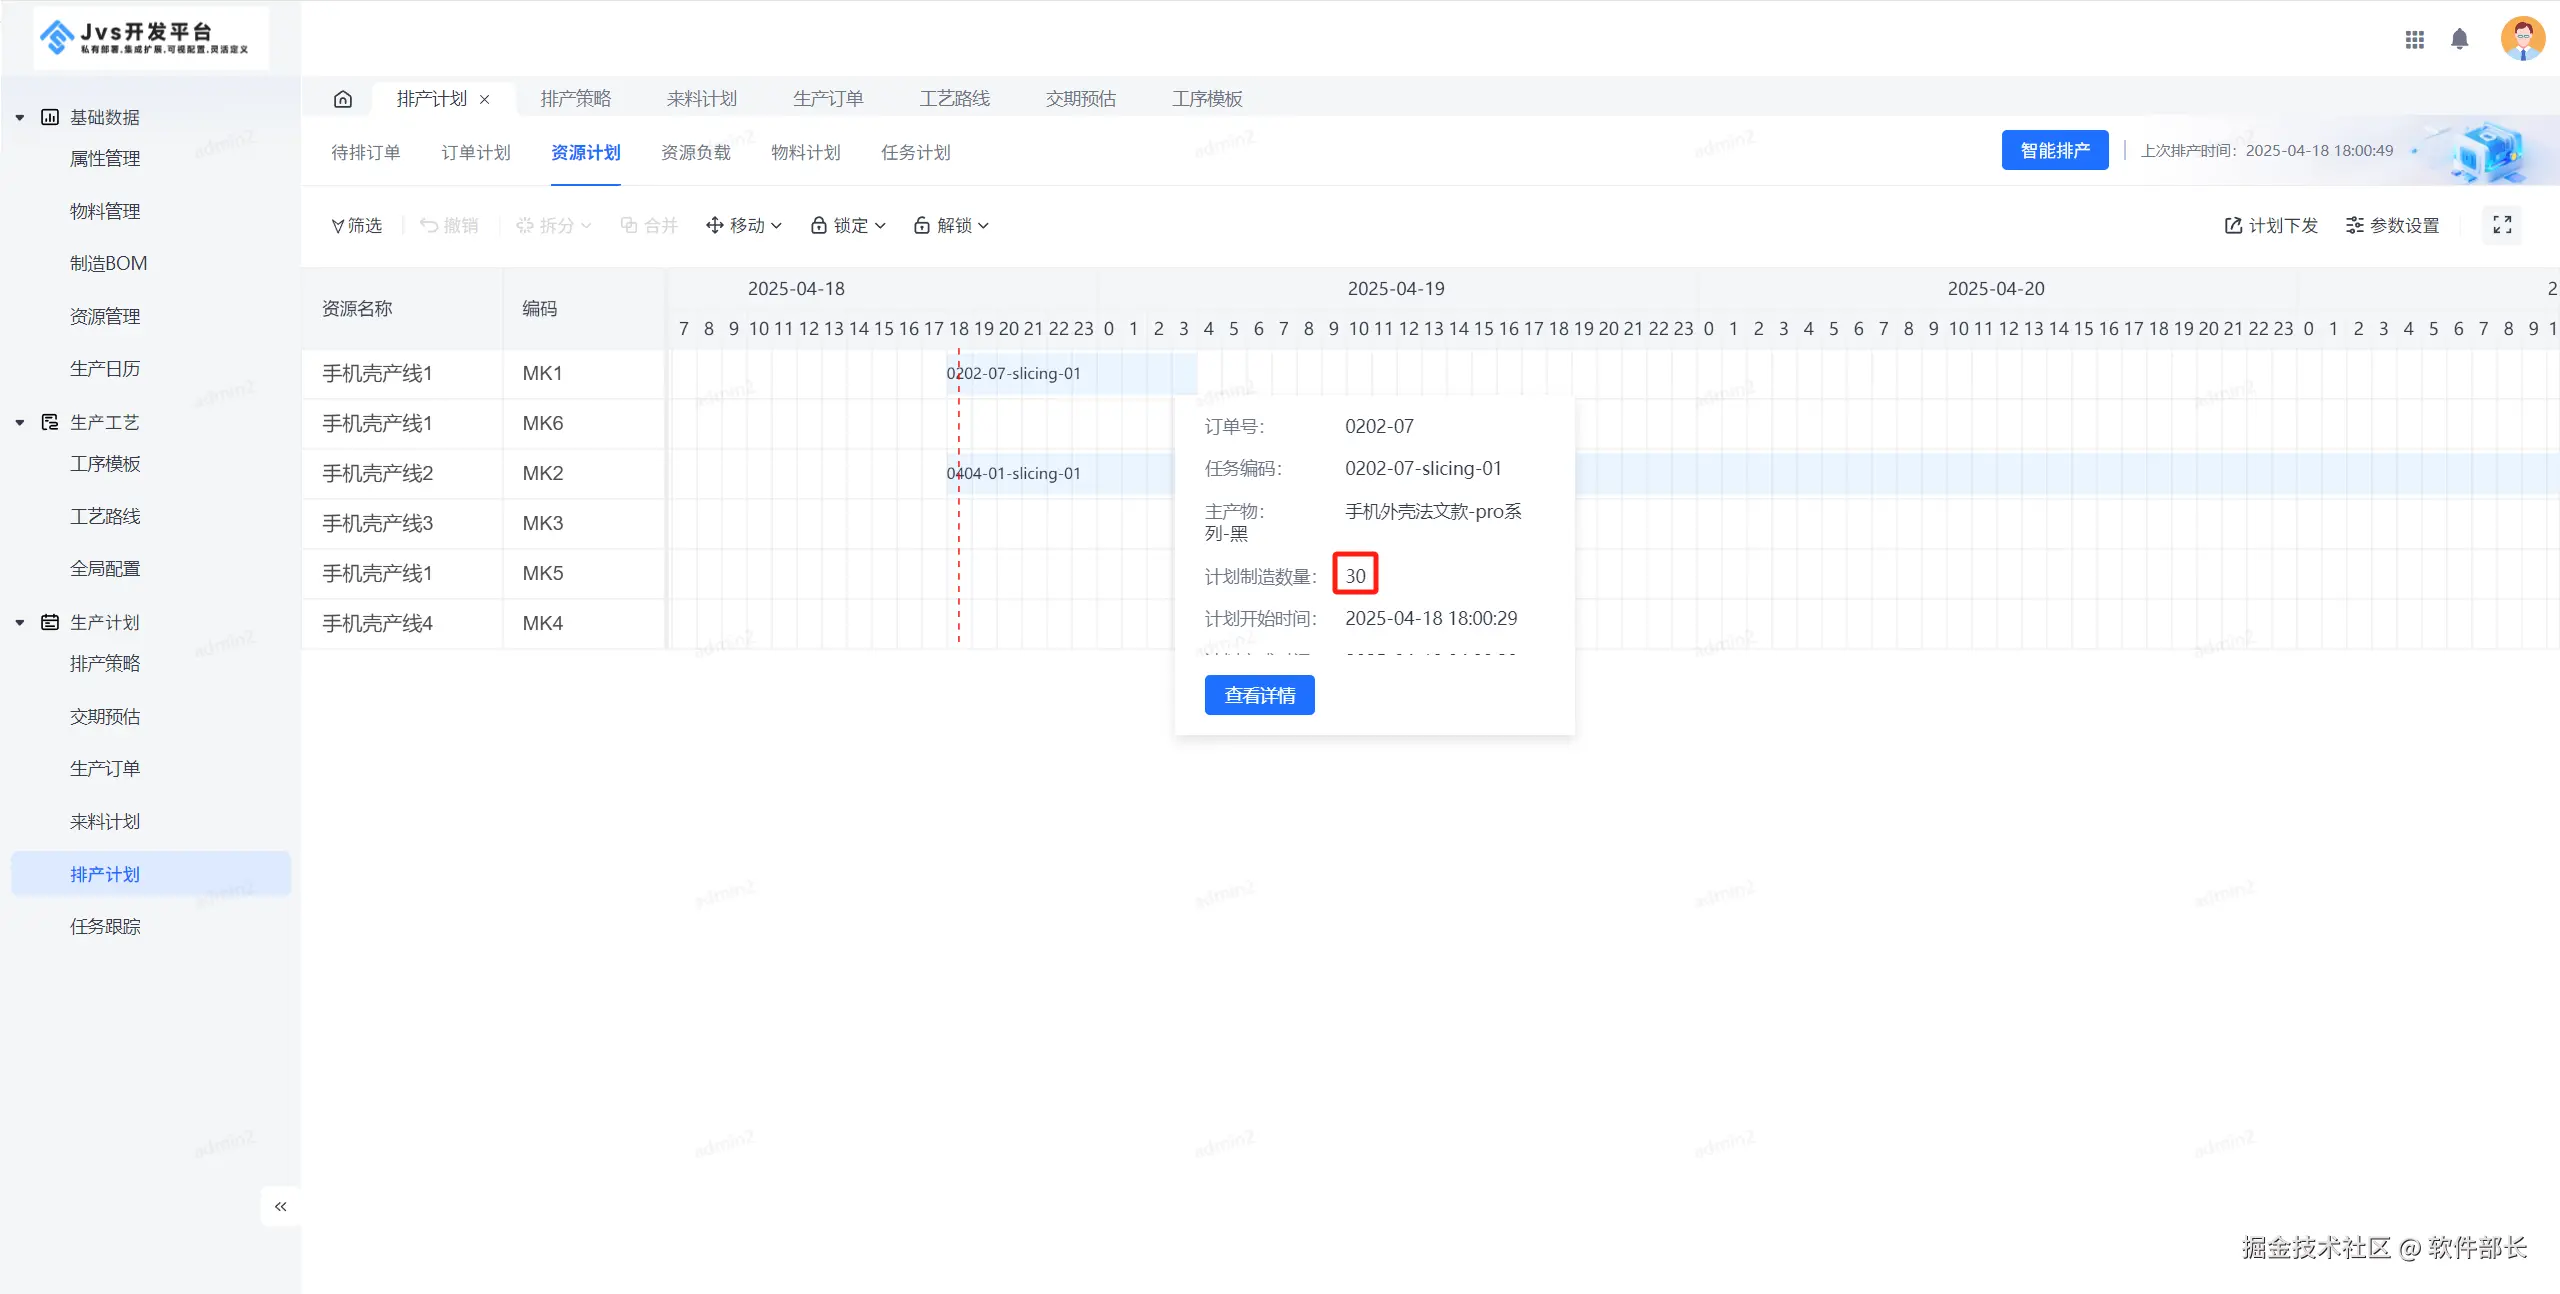Click the user avatar icon
2560x1294 pixels.
coord(2521,40)
